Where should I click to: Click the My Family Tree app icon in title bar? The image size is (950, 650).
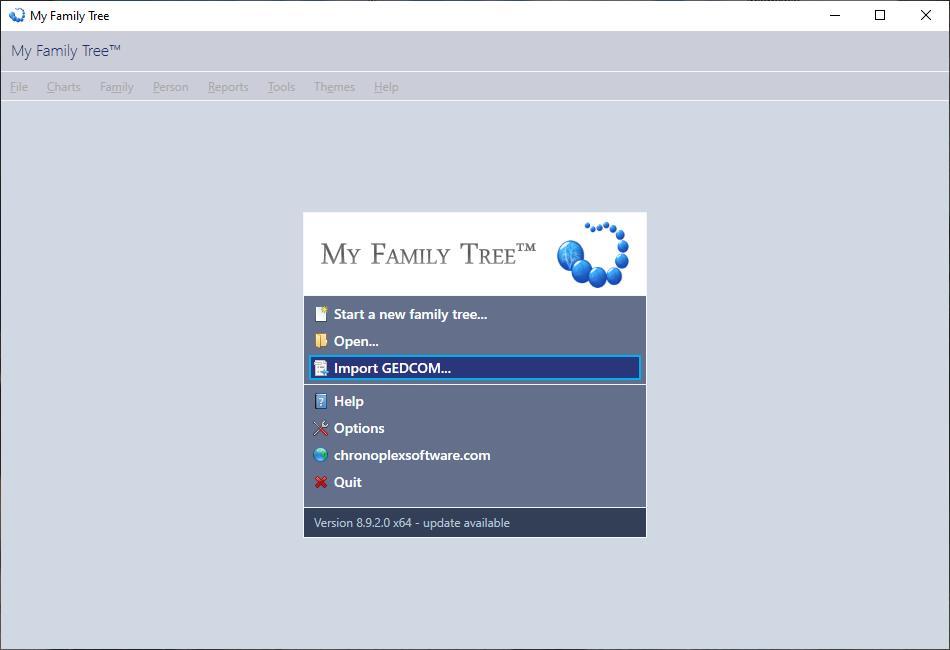coord(17,15)
